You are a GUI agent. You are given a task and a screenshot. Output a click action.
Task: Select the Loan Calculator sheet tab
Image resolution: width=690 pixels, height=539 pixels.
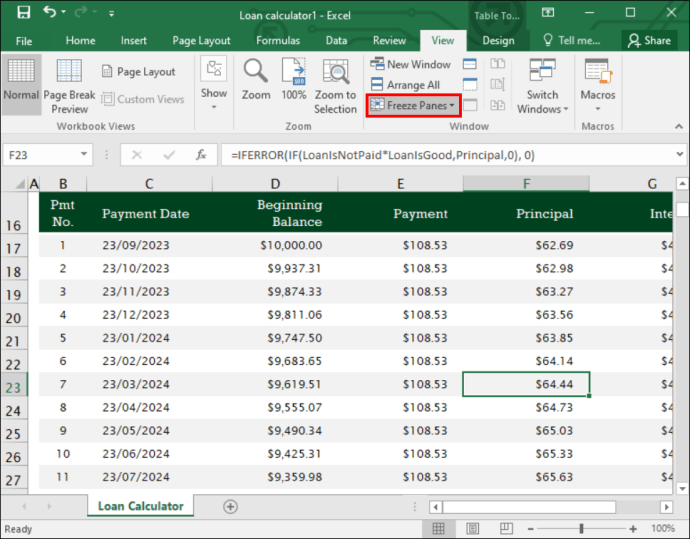pos(140,506)
